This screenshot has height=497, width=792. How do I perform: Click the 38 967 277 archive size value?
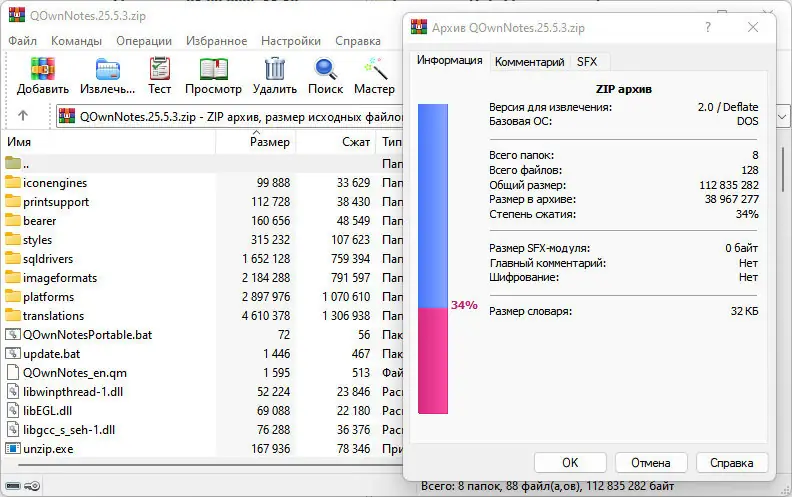point(731,199)
